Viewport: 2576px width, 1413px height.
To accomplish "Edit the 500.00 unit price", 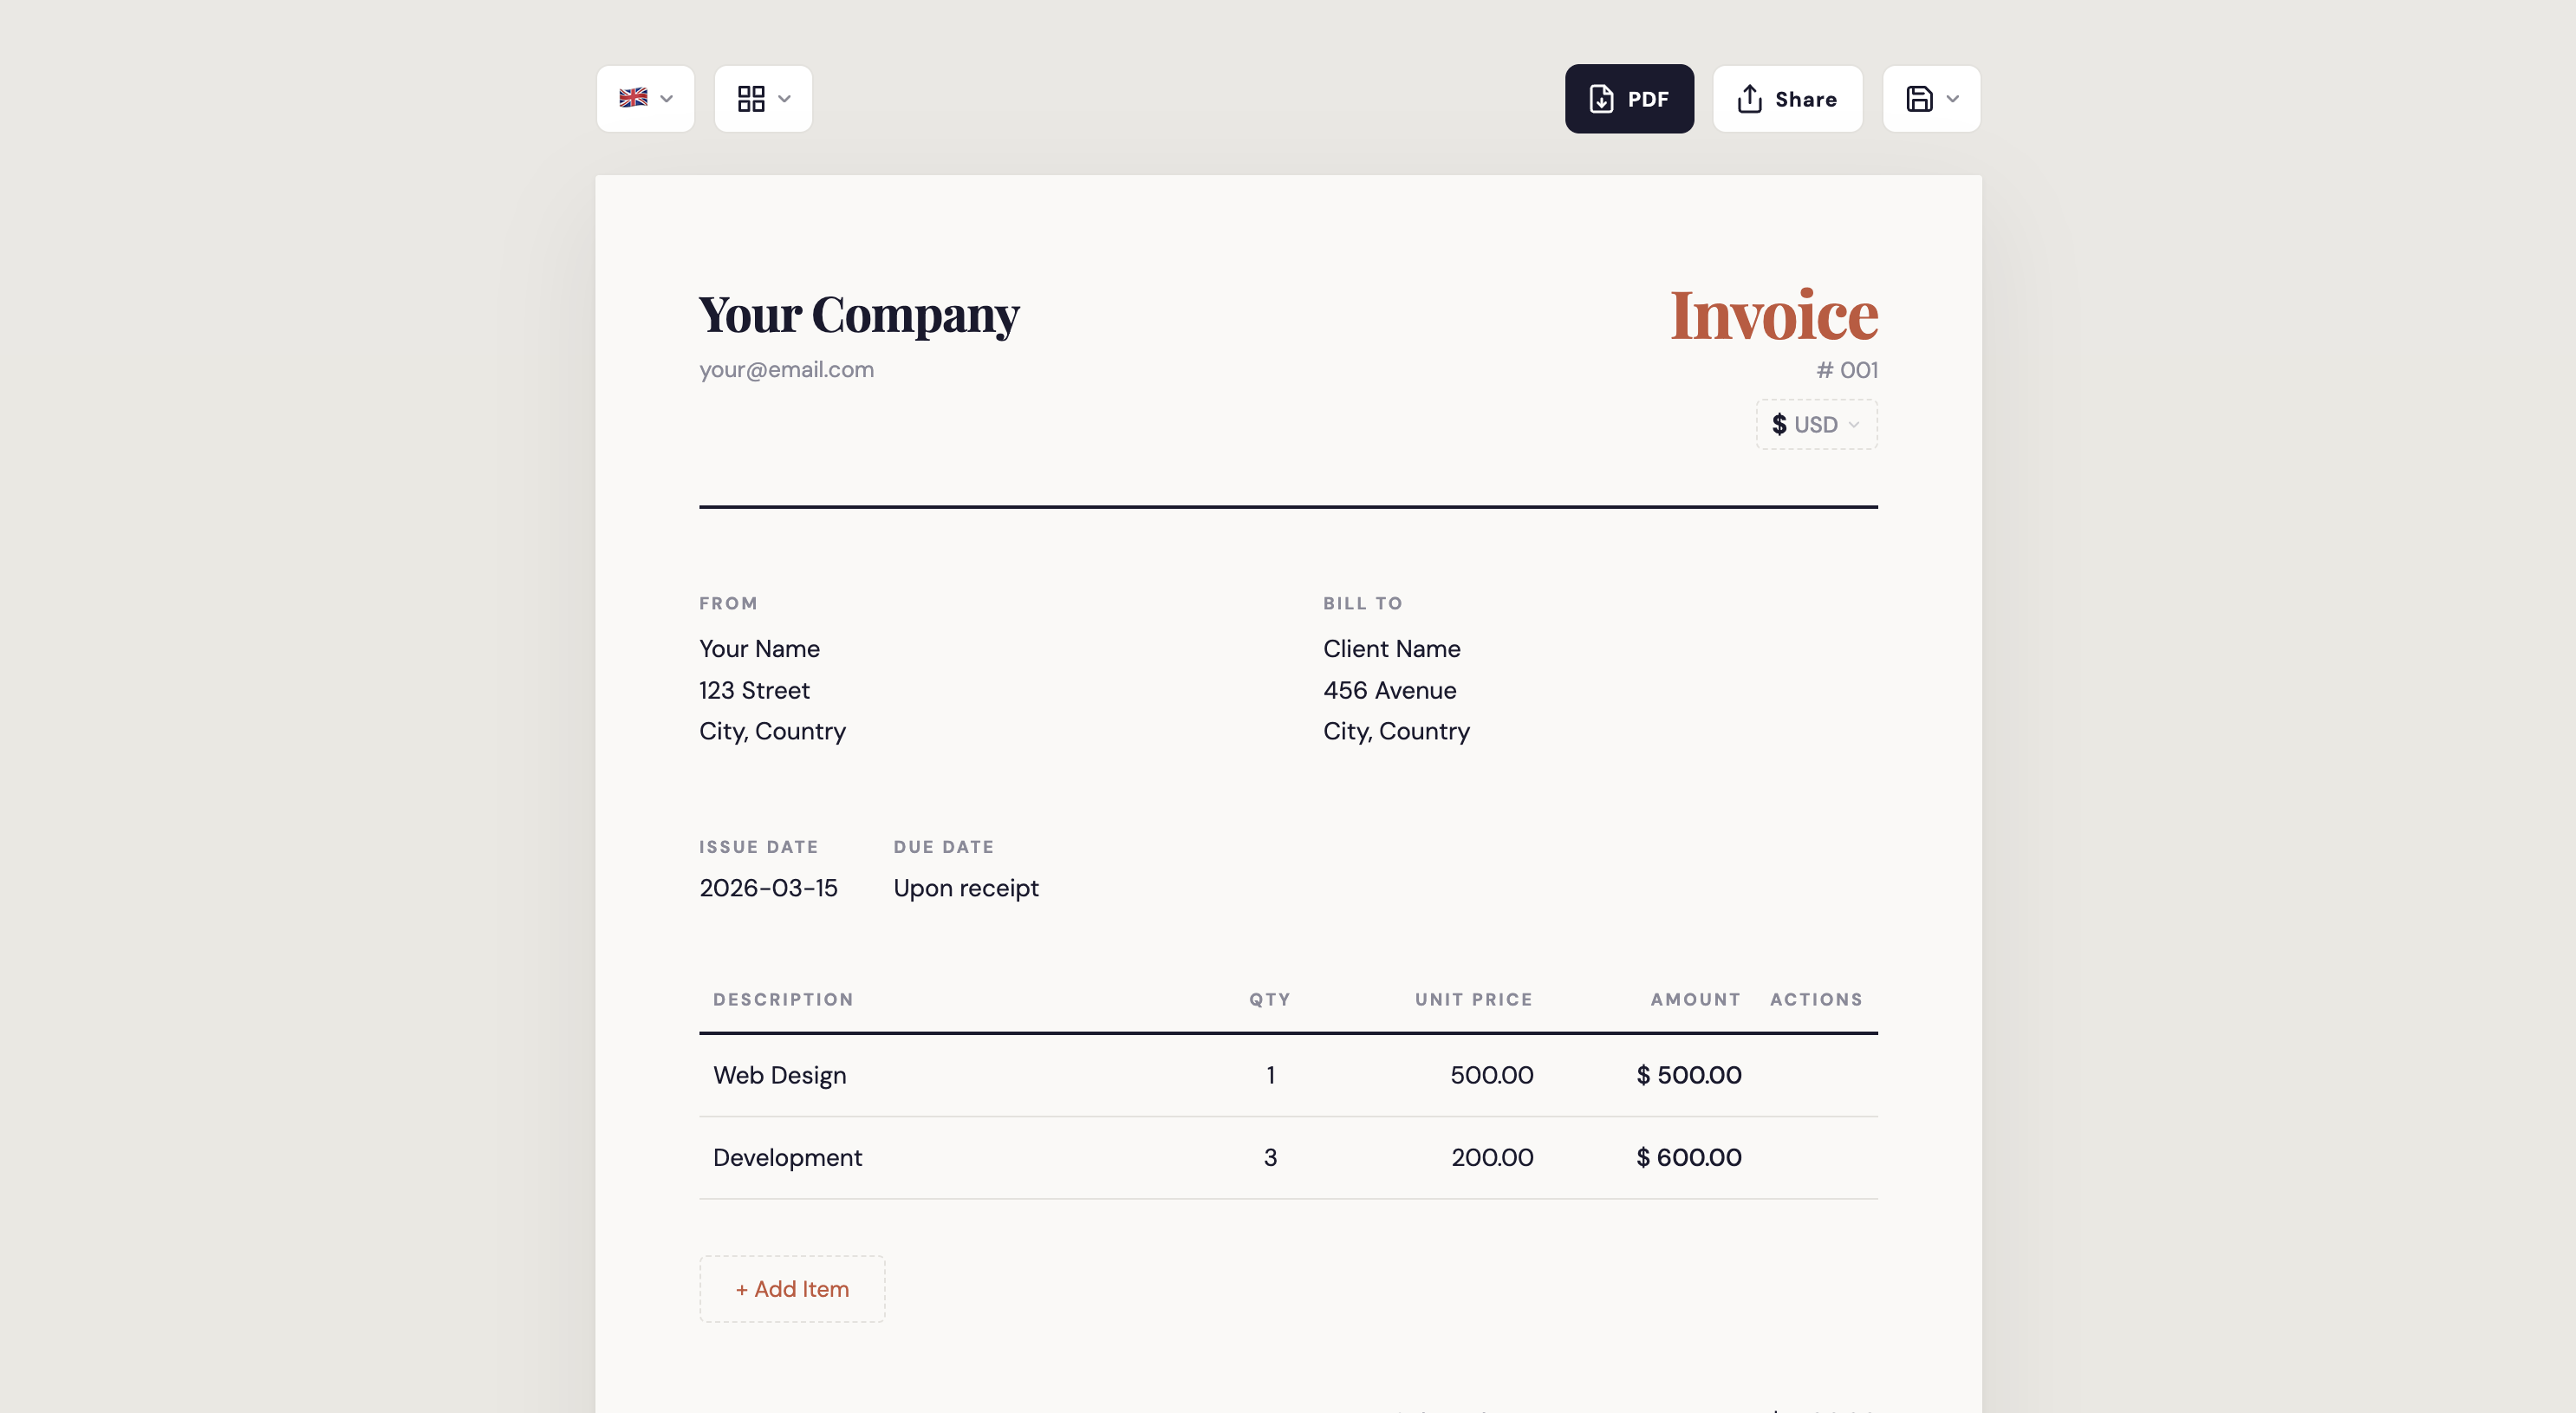I will [x=1491, y=1075].
